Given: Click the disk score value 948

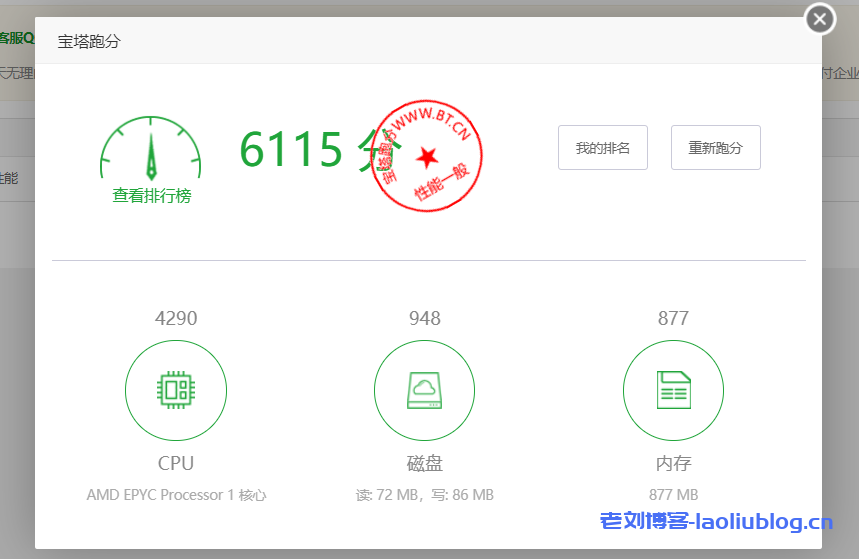Looking at the screenshot, I should click(x=425, y=318).
